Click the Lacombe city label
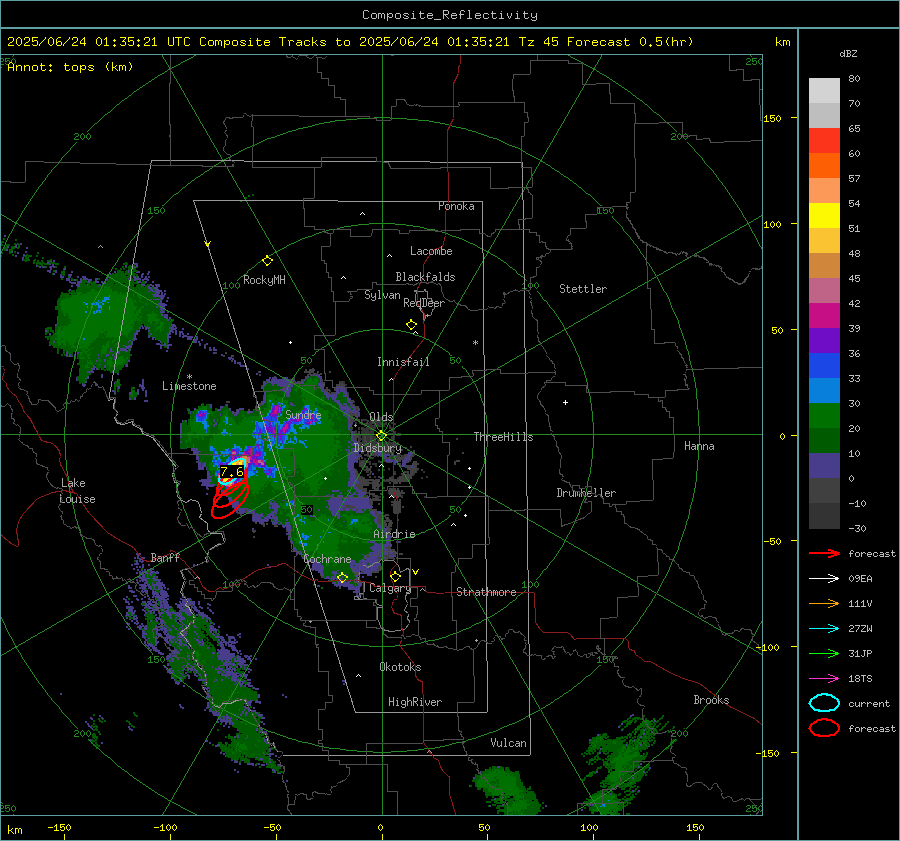Image resolution: width=900 pixels, height=841 pixels. pos(431,251)
